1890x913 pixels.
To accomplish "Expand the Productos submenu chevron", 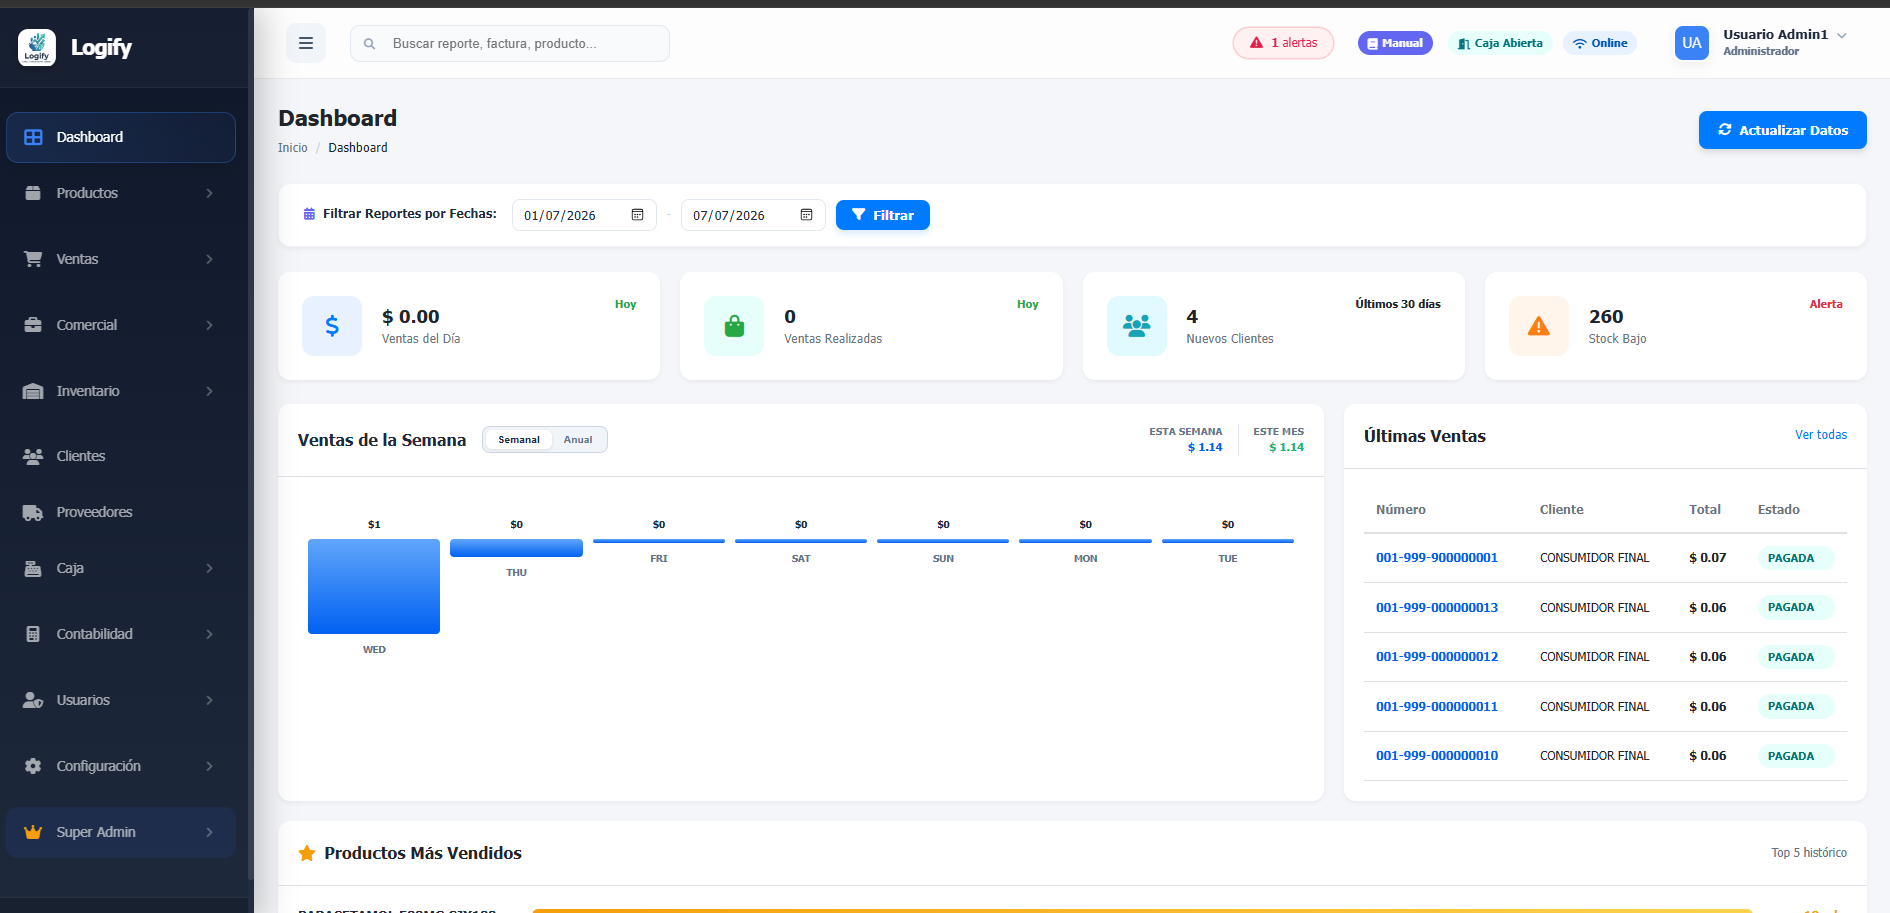I will point(209,193).
